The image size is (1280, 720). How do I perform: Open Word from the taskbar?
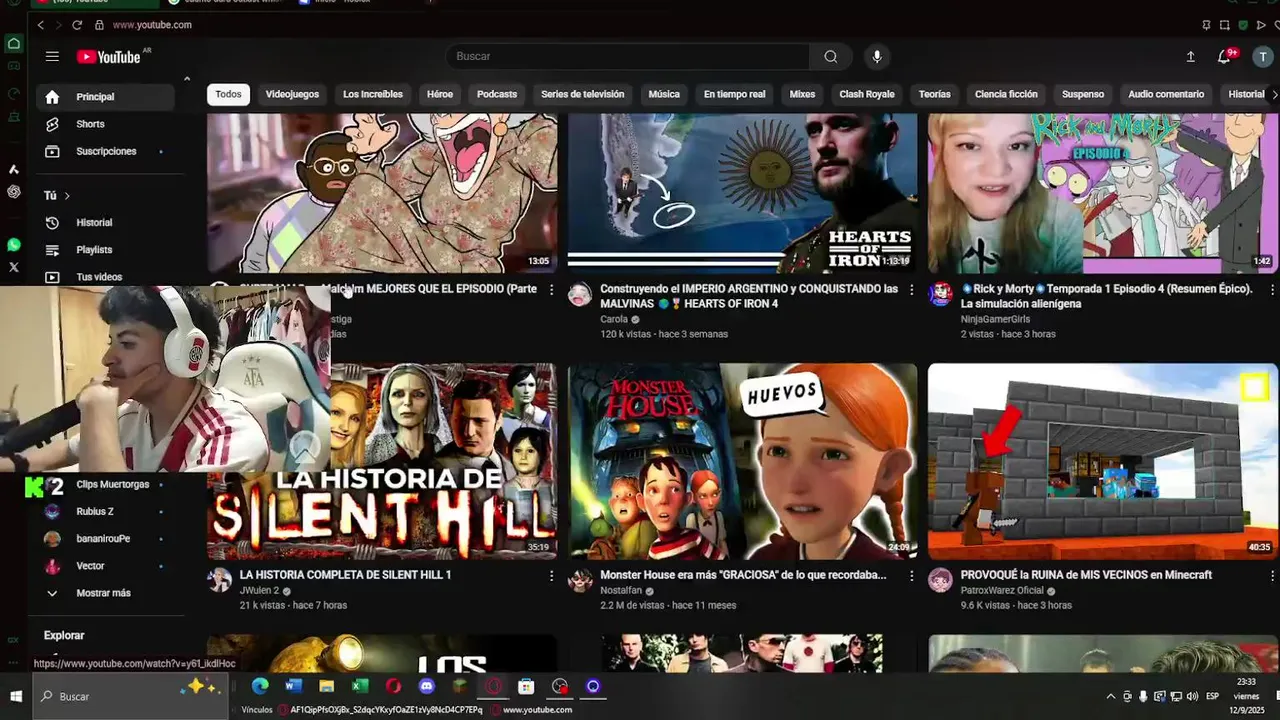293,686
